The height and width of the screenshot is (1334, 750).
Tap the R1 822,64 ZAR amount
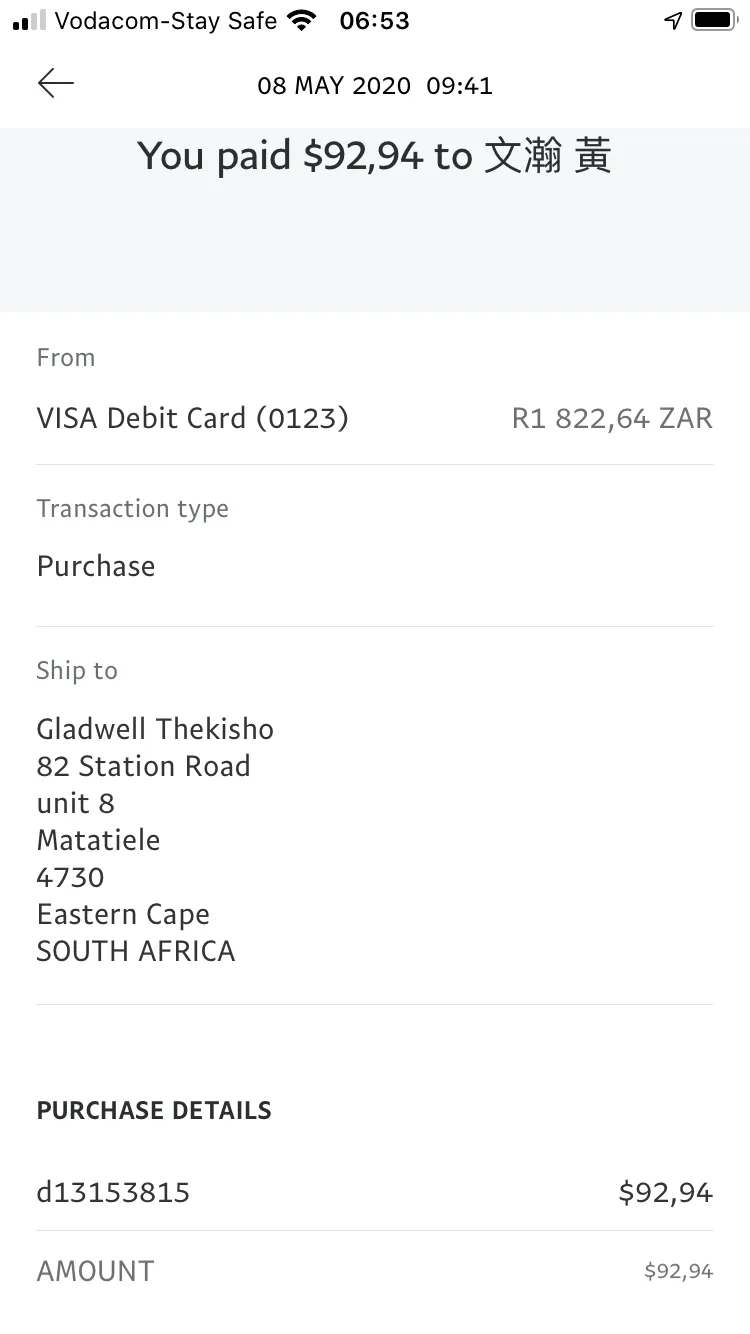(612, 418)
